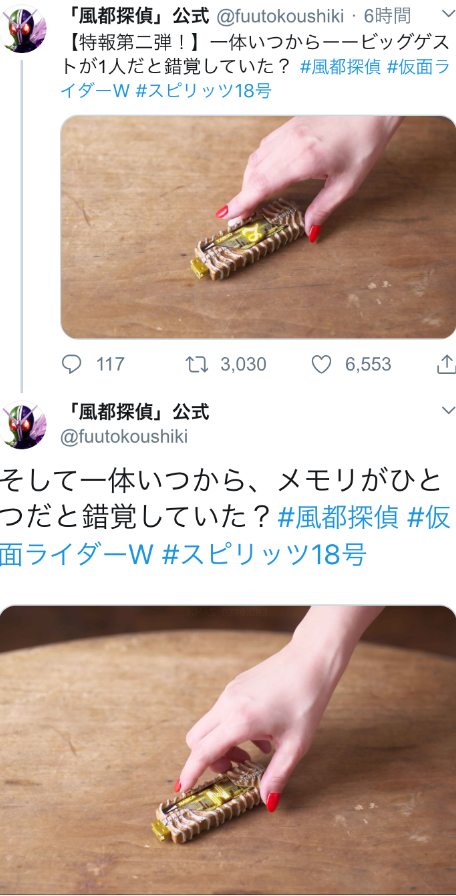The image size is (456, 896).
Task: Open #スピリッツ18号 hashtag in first tweet
Action: (203, 91)
